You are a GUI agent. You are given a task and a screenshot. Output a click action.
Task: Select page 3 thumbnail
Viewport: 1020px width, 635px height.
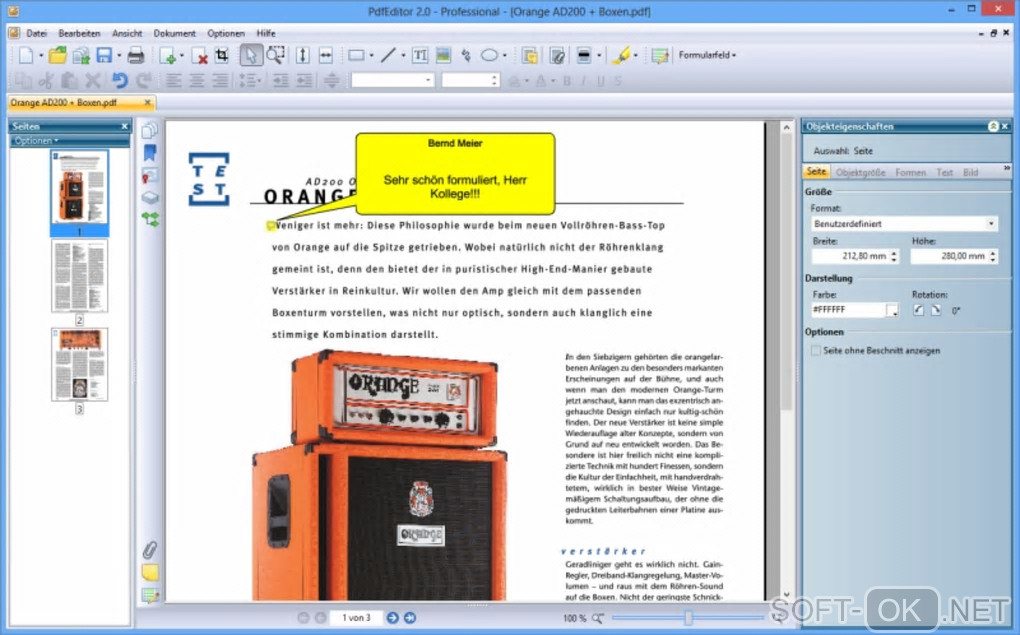tap(79, 364)
